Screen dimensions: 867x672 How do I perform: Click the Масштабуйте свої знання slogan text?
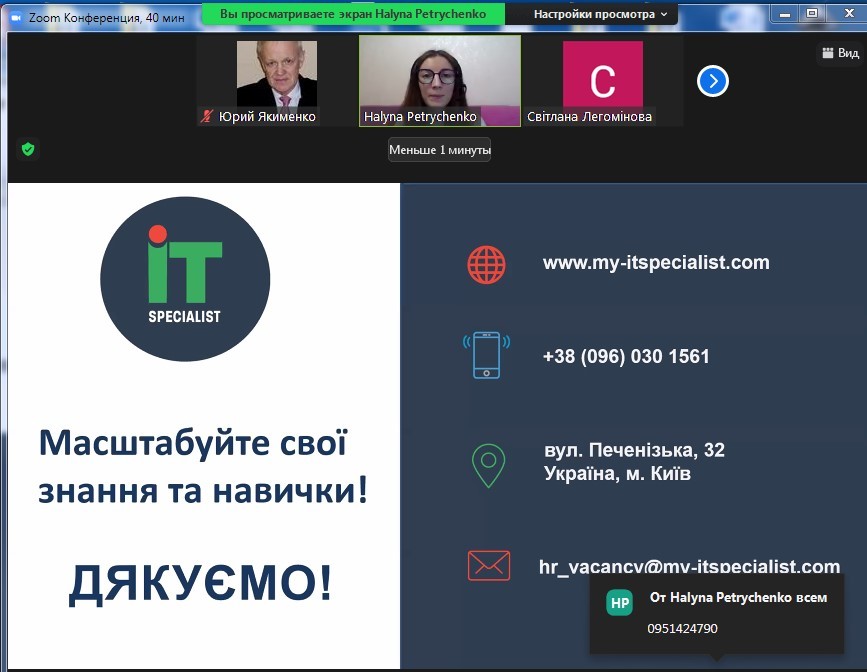click(202, 466)
